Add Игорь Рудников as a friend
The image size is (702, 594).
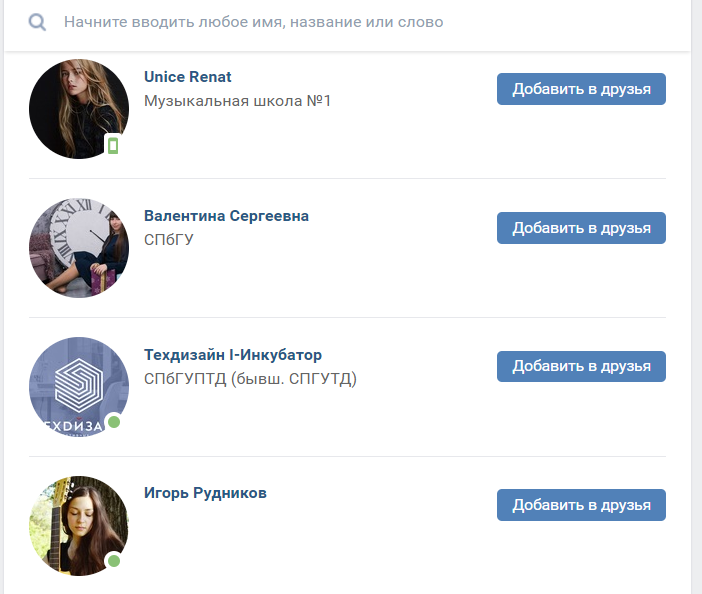coord(581,505)
